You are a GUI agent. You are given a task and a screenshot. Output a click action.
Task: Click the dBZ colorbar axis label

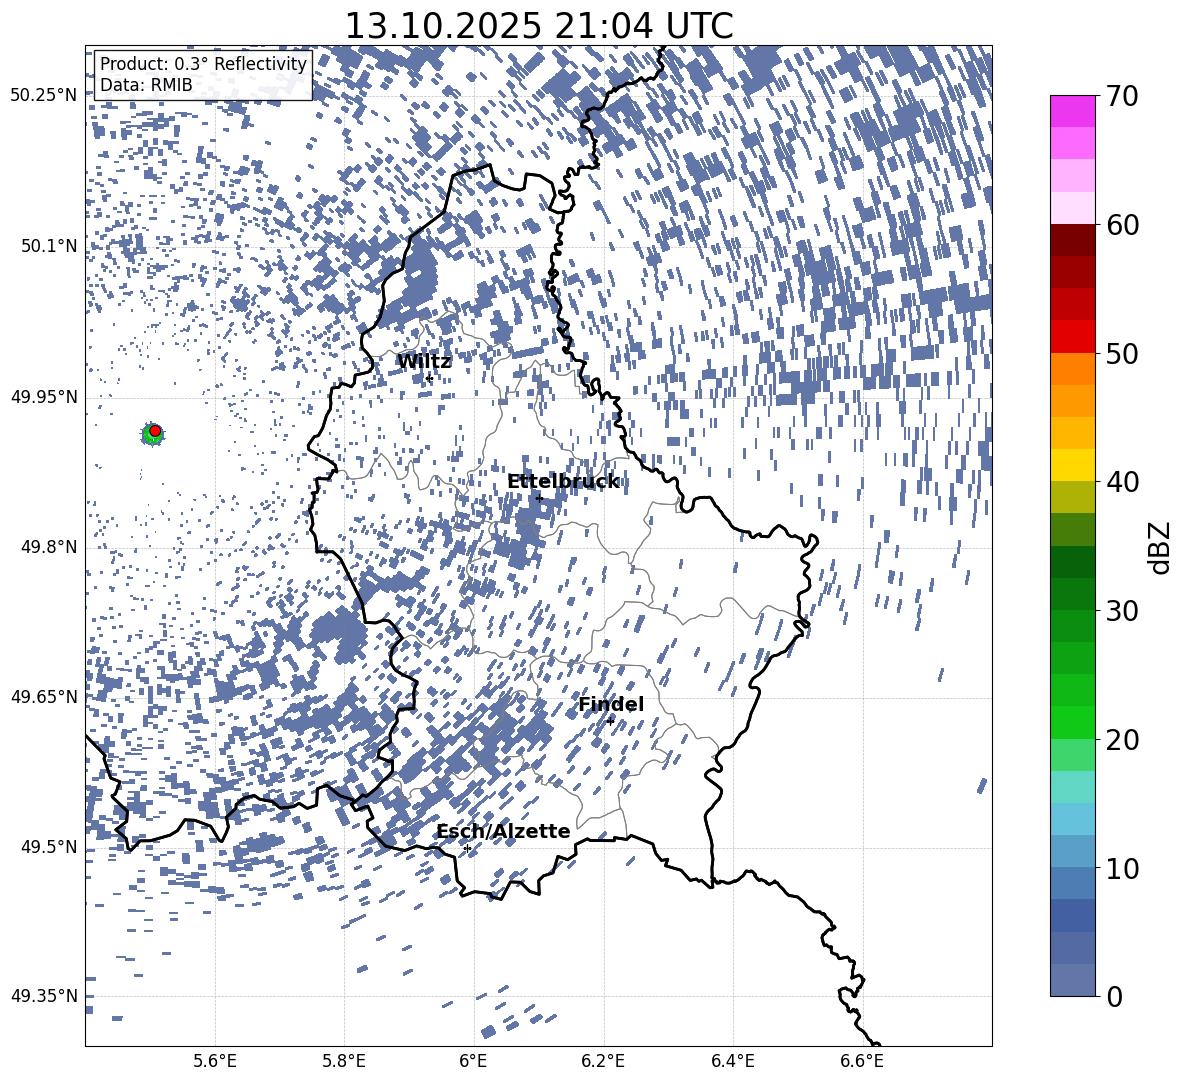[1158, 547]
